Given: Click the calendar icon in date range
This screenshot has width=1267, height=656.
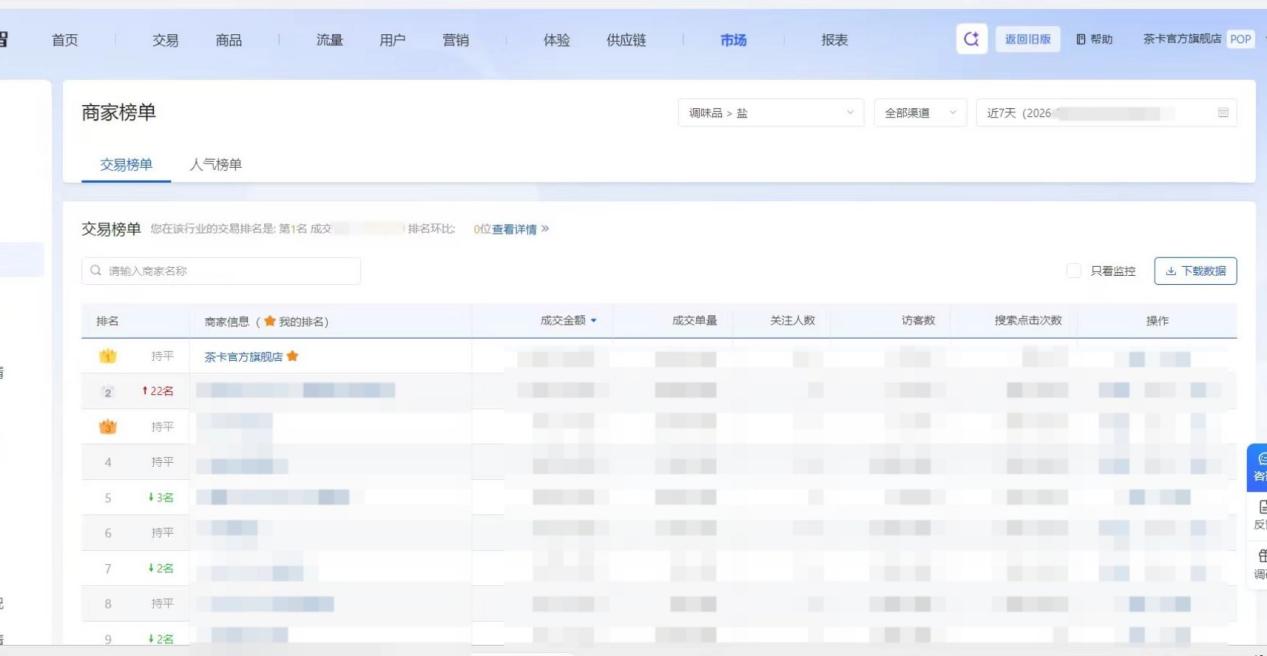Looking at the screenshot, I should coord(1222,113).
